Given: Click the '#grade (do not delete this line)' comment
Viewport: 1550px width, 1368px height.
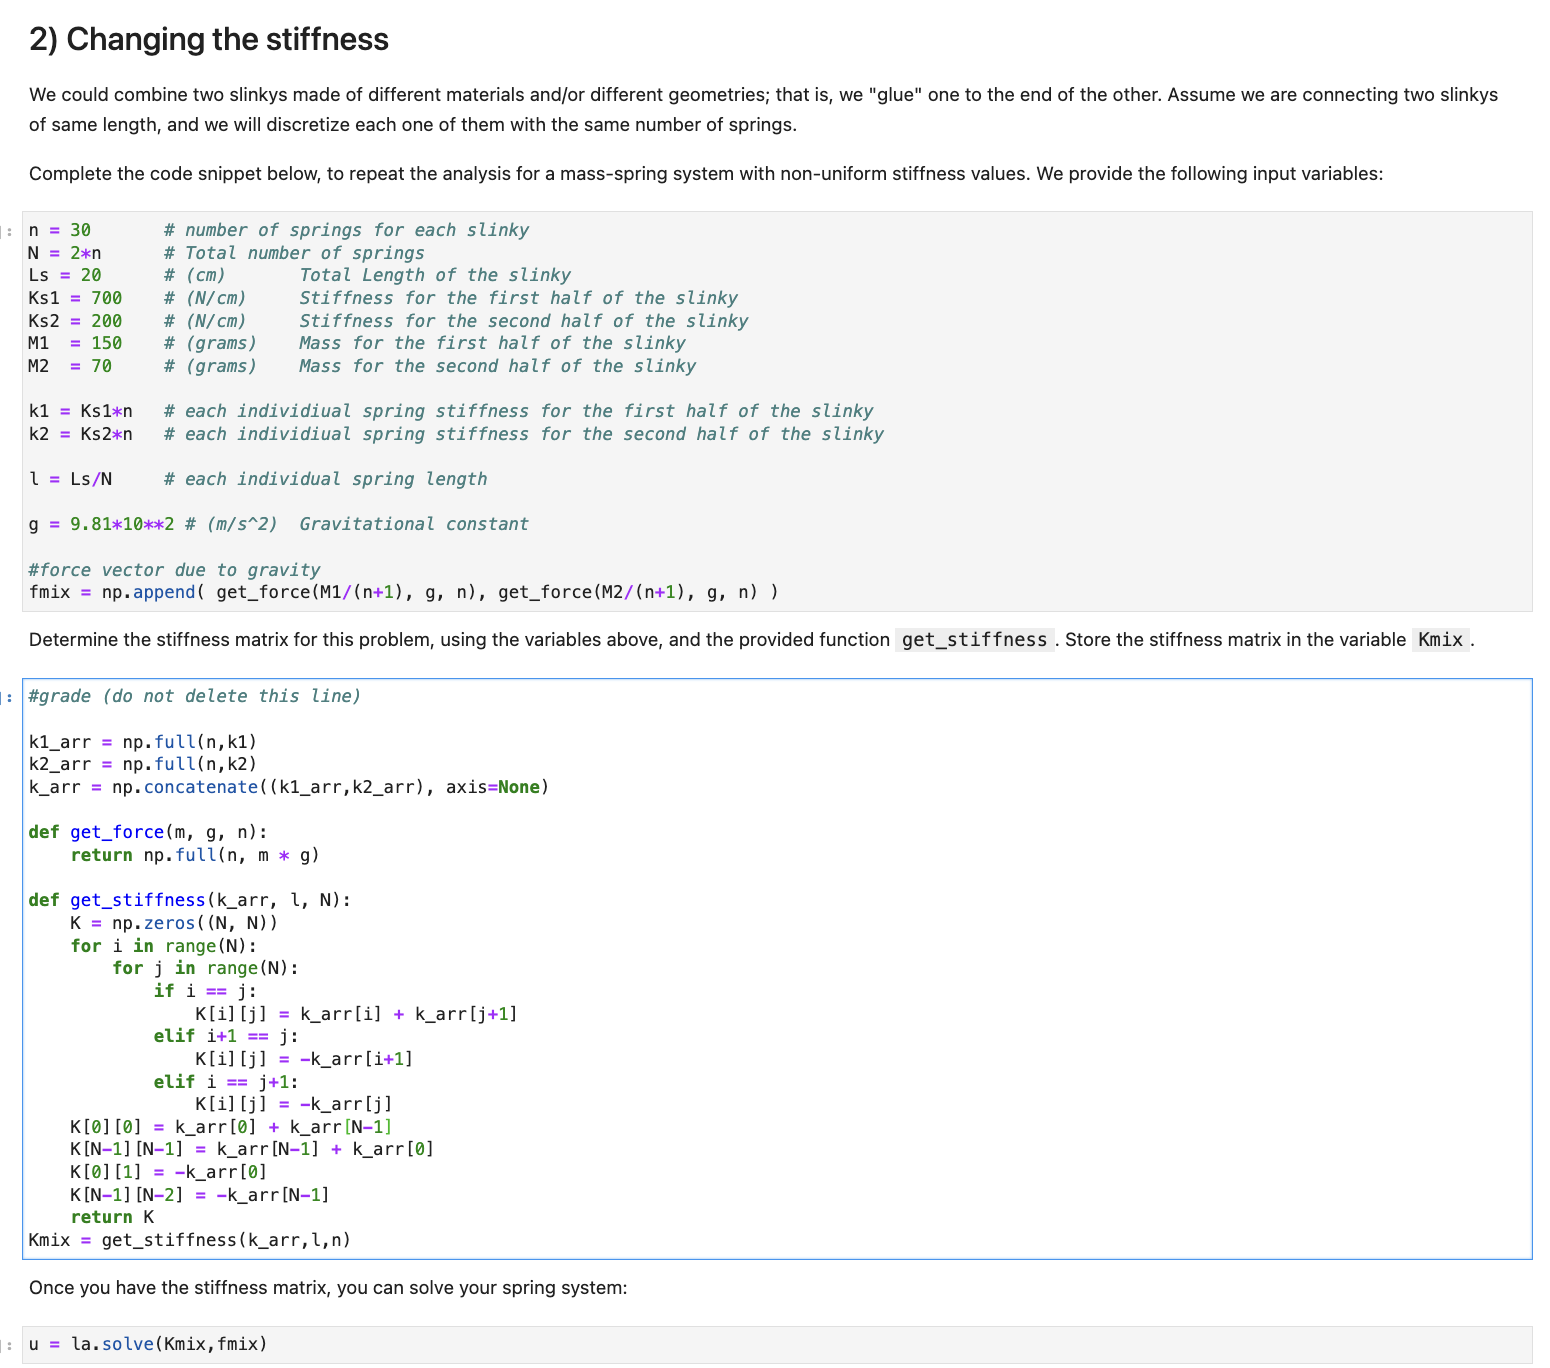Looking at the screenshot, I should [x=194, y=695].
